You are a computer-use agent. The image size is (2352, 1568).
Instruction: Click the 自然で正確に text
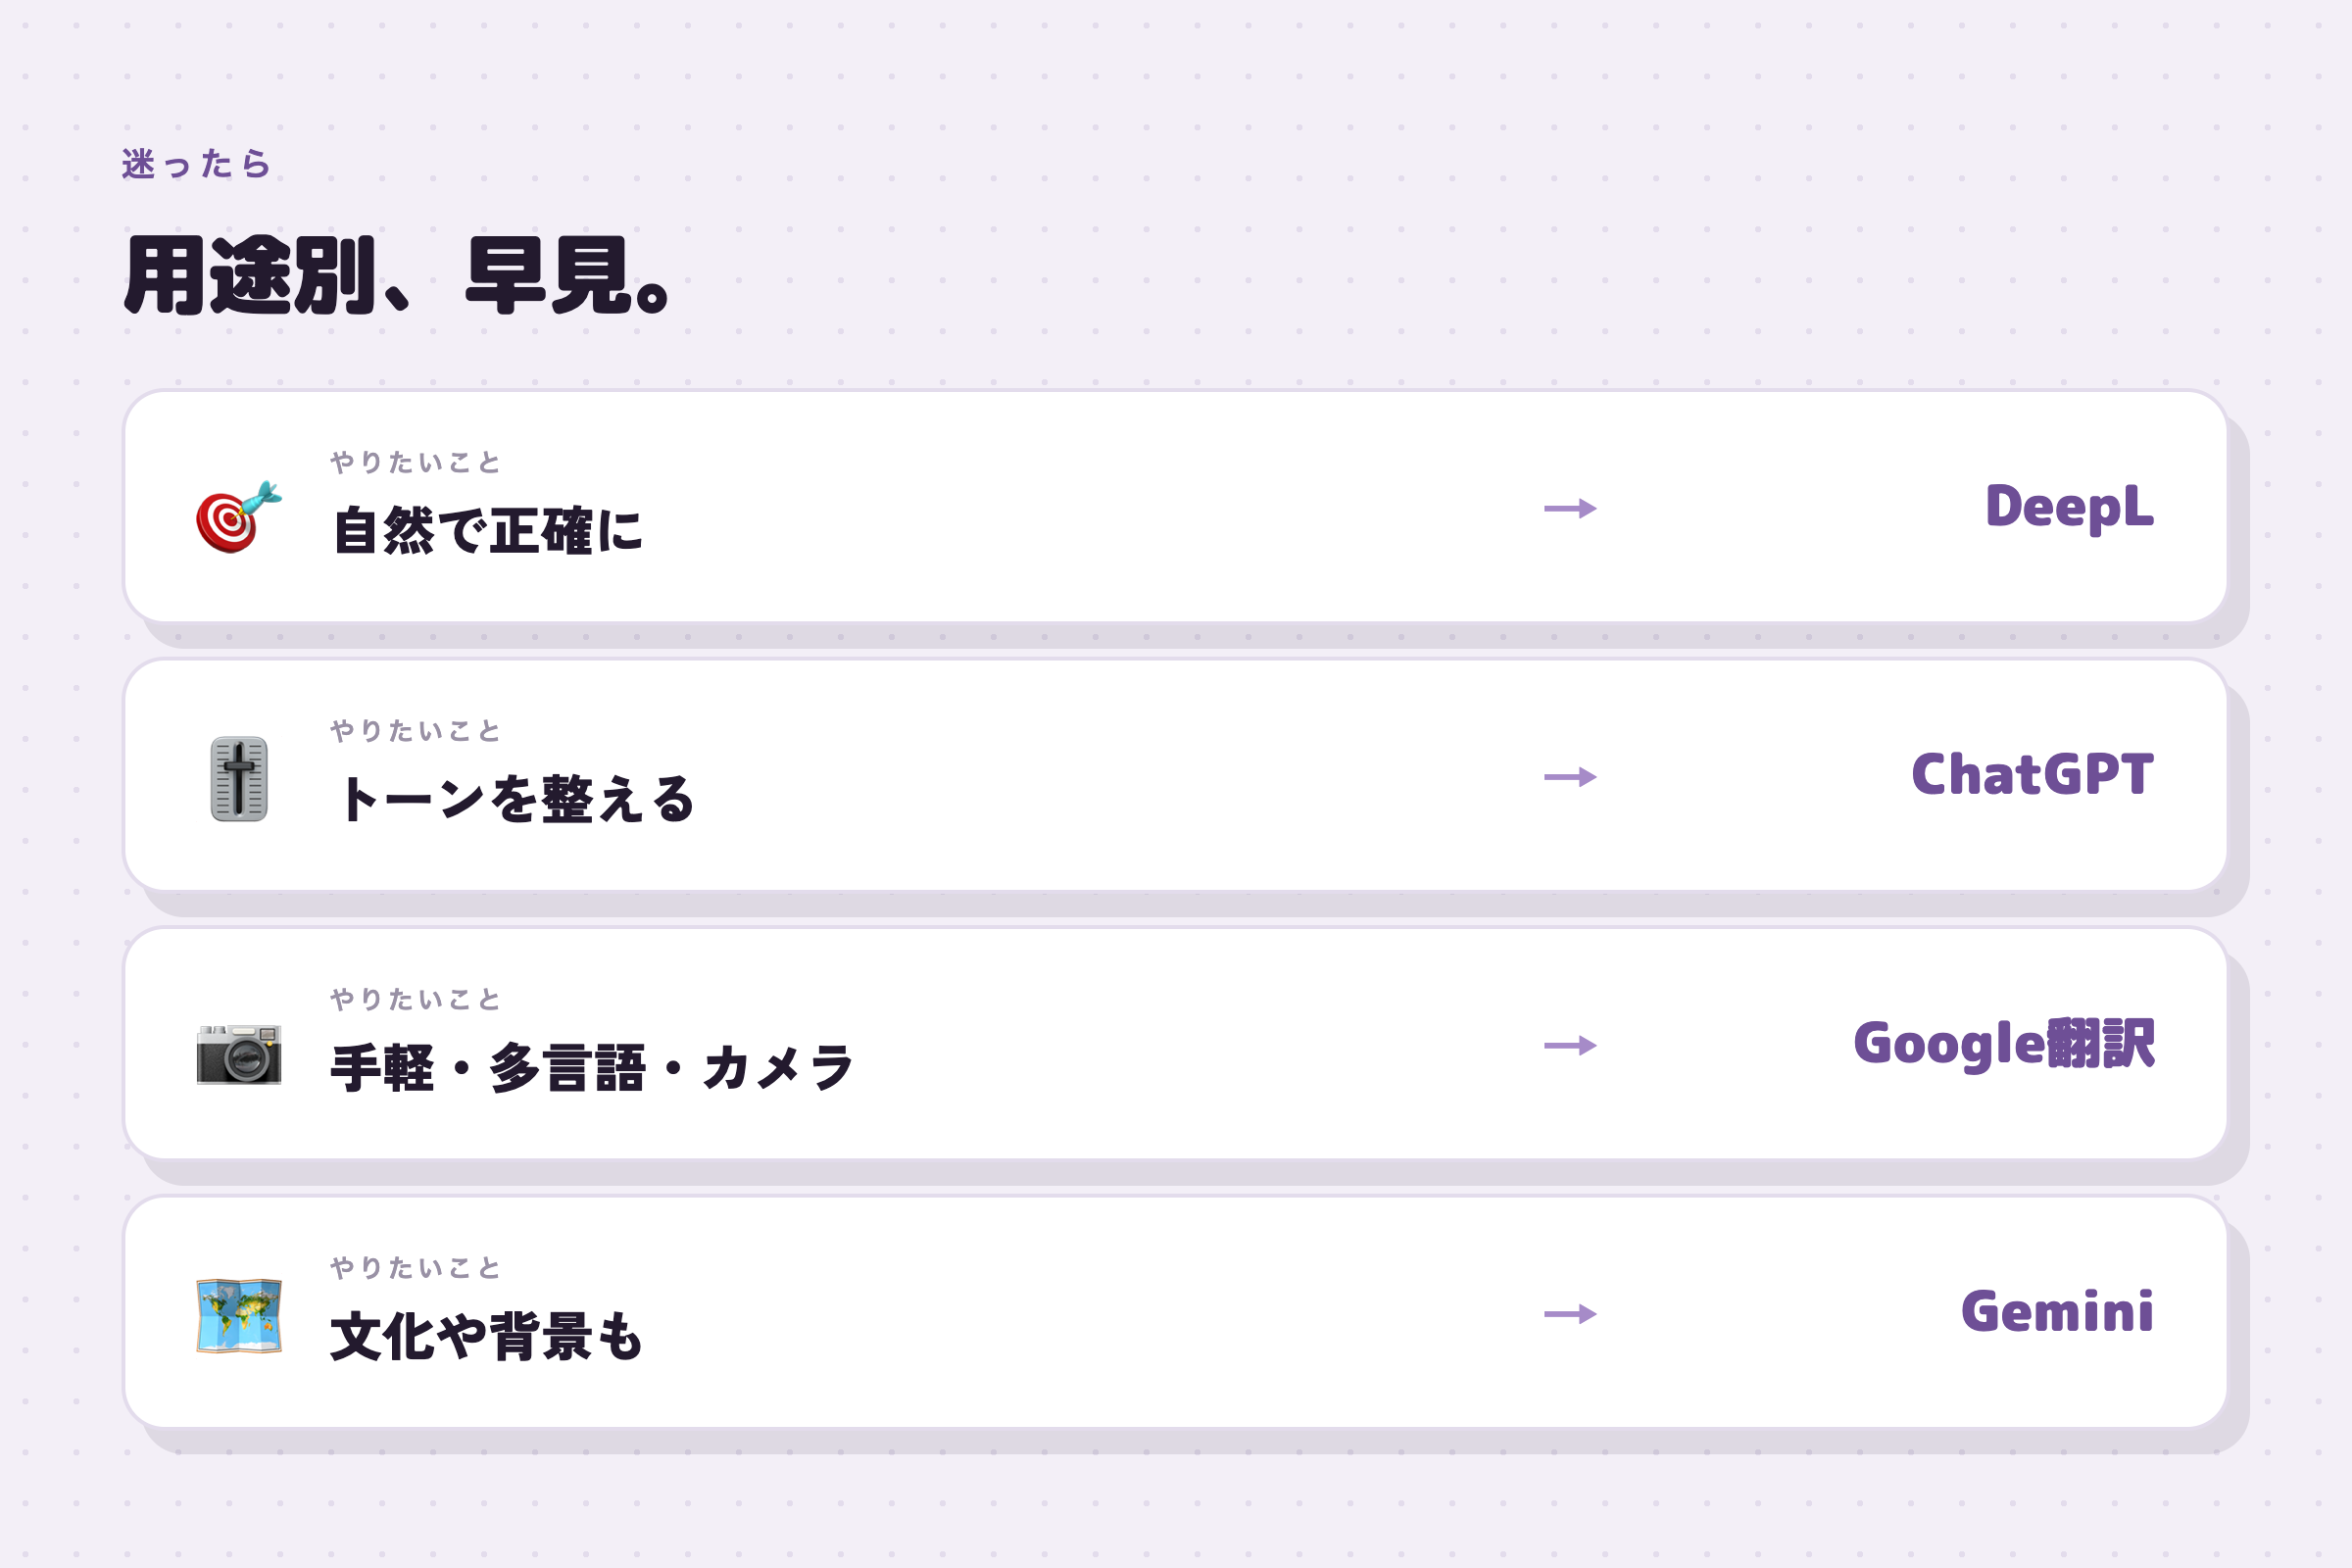click(487, 531)
